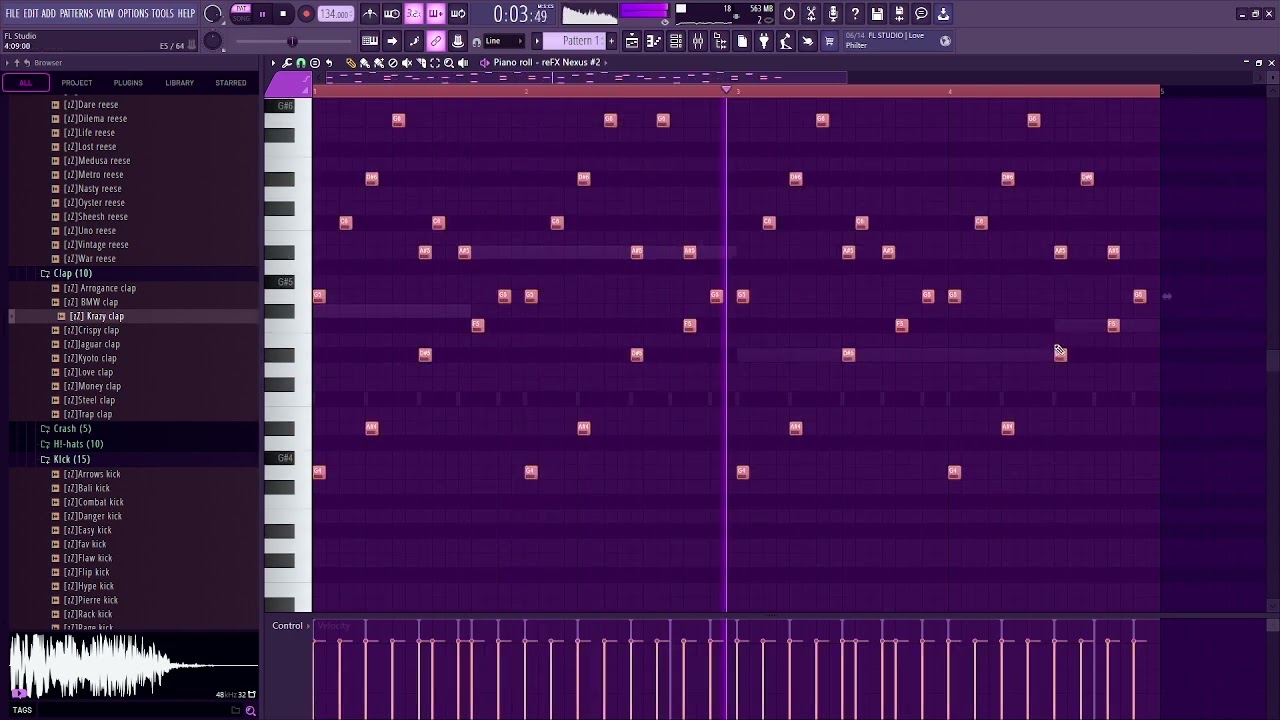
Task: Pause playback
Action: (x=262, y=14)
